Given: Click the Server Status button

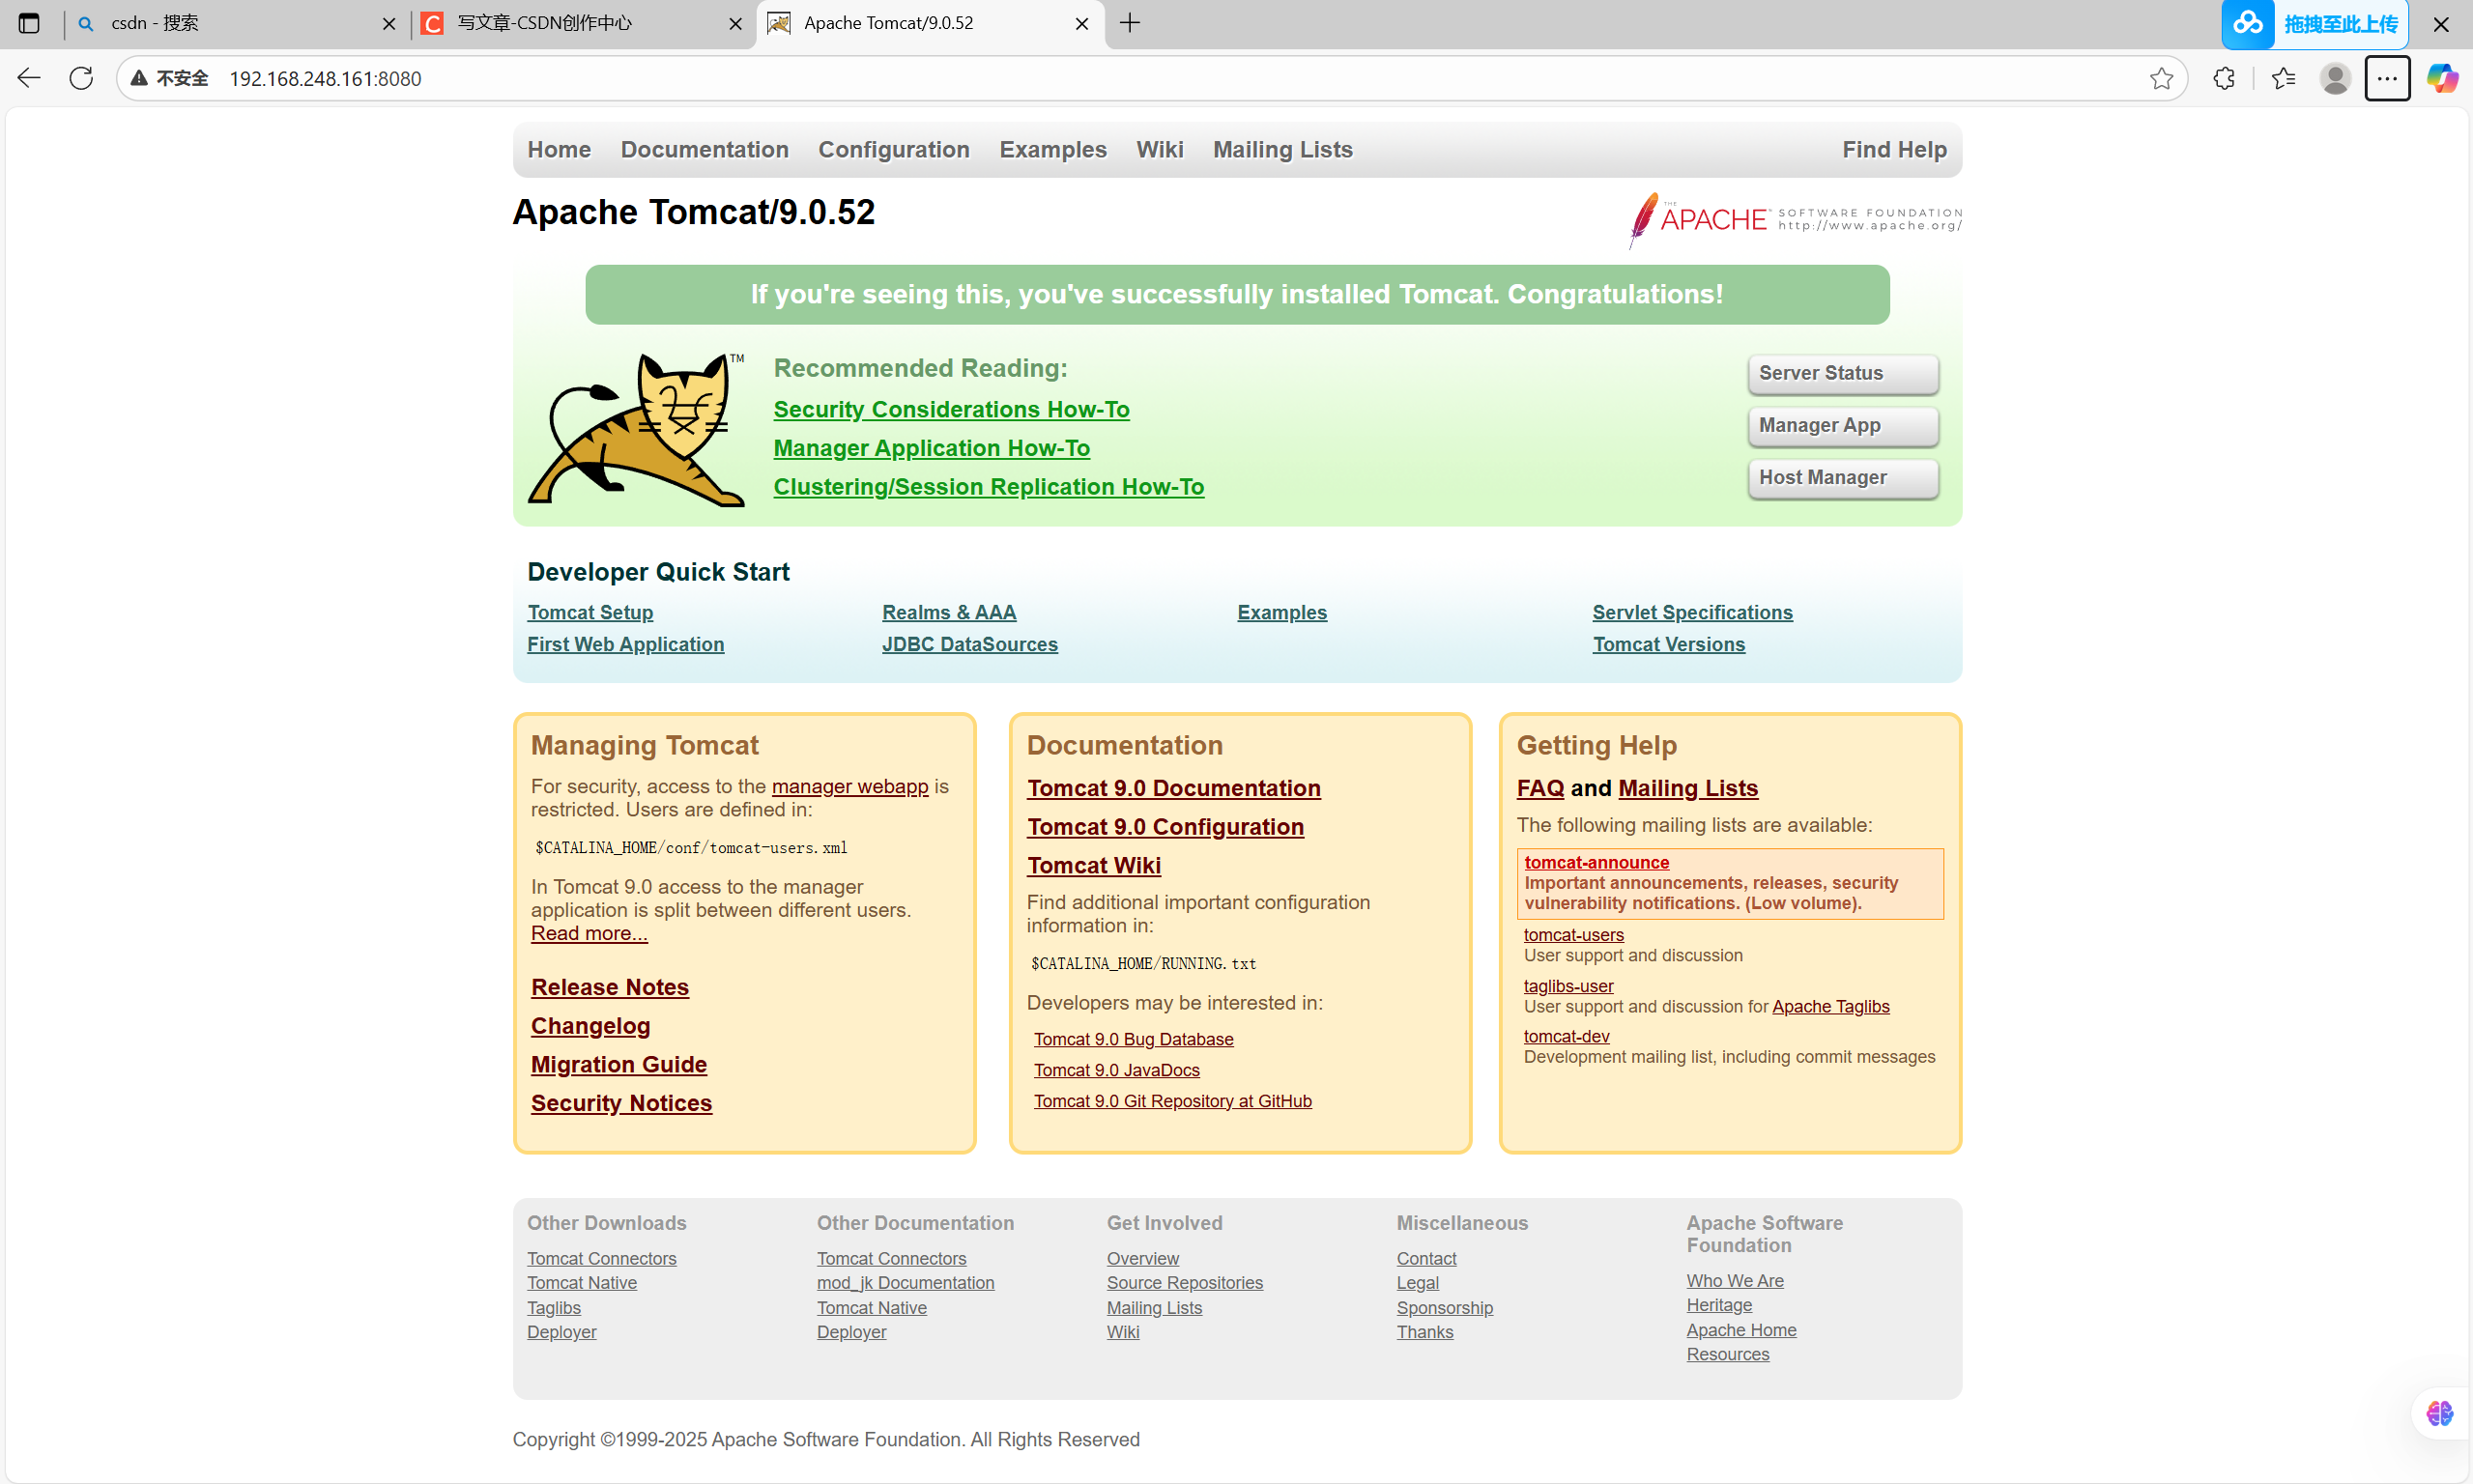Looking at the screenshot, I should 1841,373.
